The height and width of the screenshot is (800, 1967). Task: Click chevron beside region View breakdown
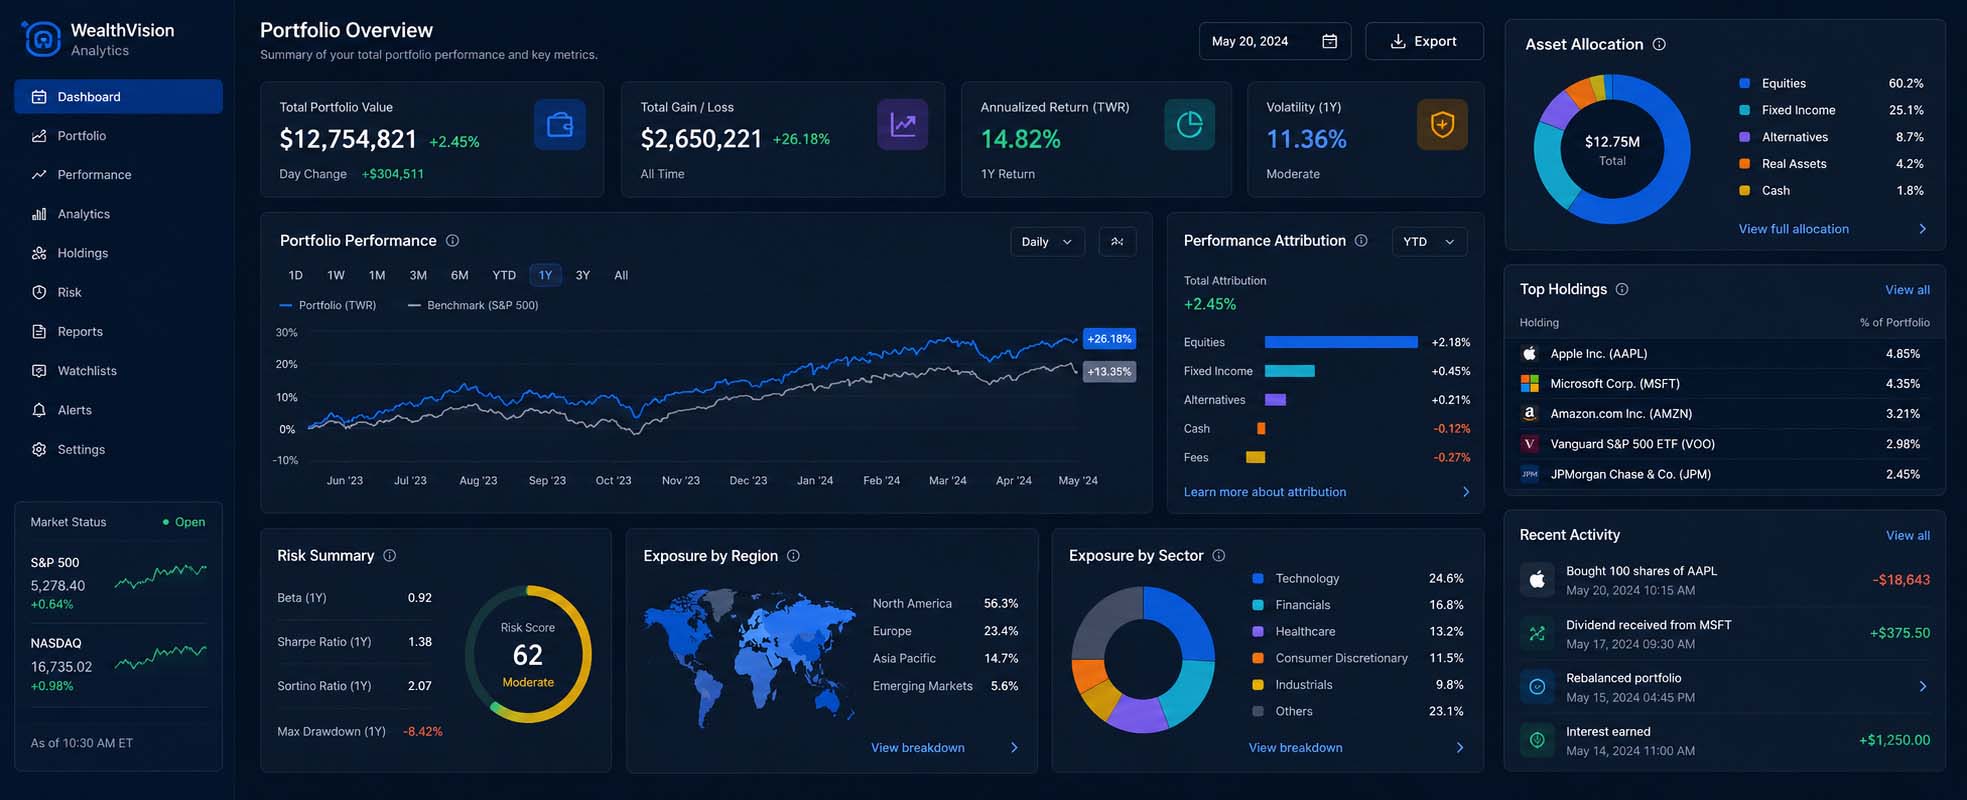pyautogui.click(x=1013, y=748)
